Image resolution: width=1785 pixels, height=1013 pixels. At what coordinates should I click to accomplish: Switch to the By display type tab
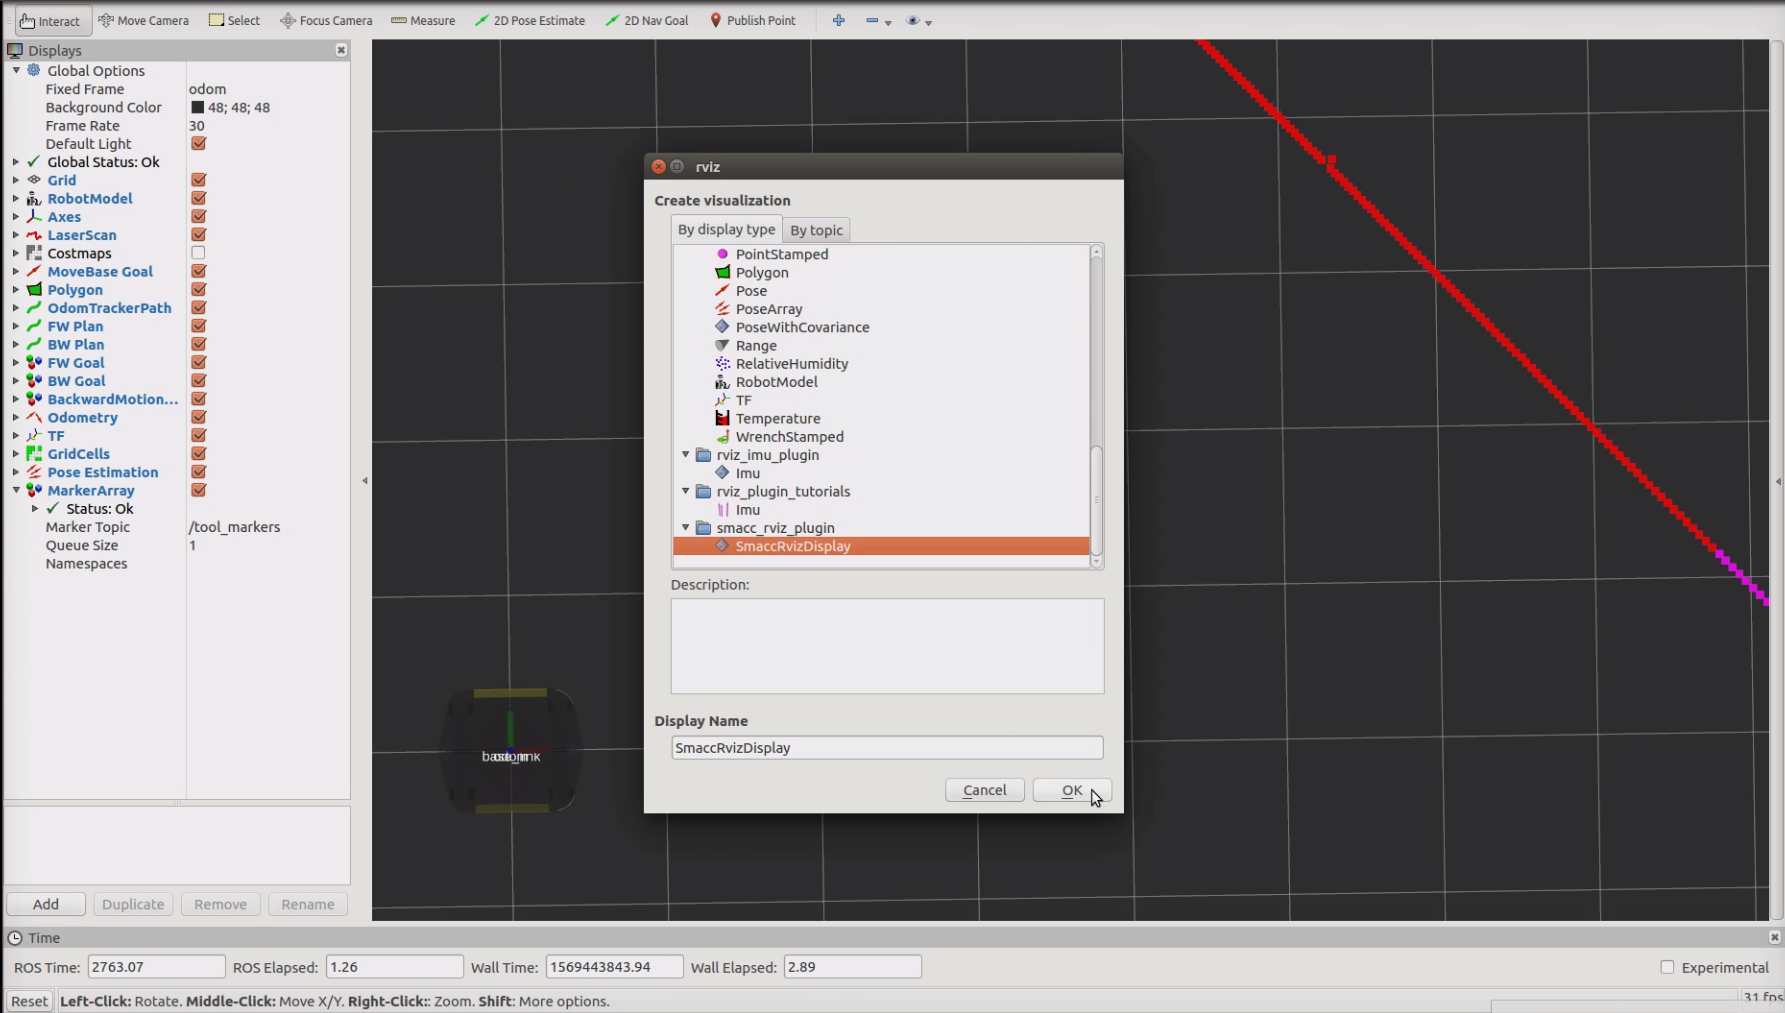point(726,229)
